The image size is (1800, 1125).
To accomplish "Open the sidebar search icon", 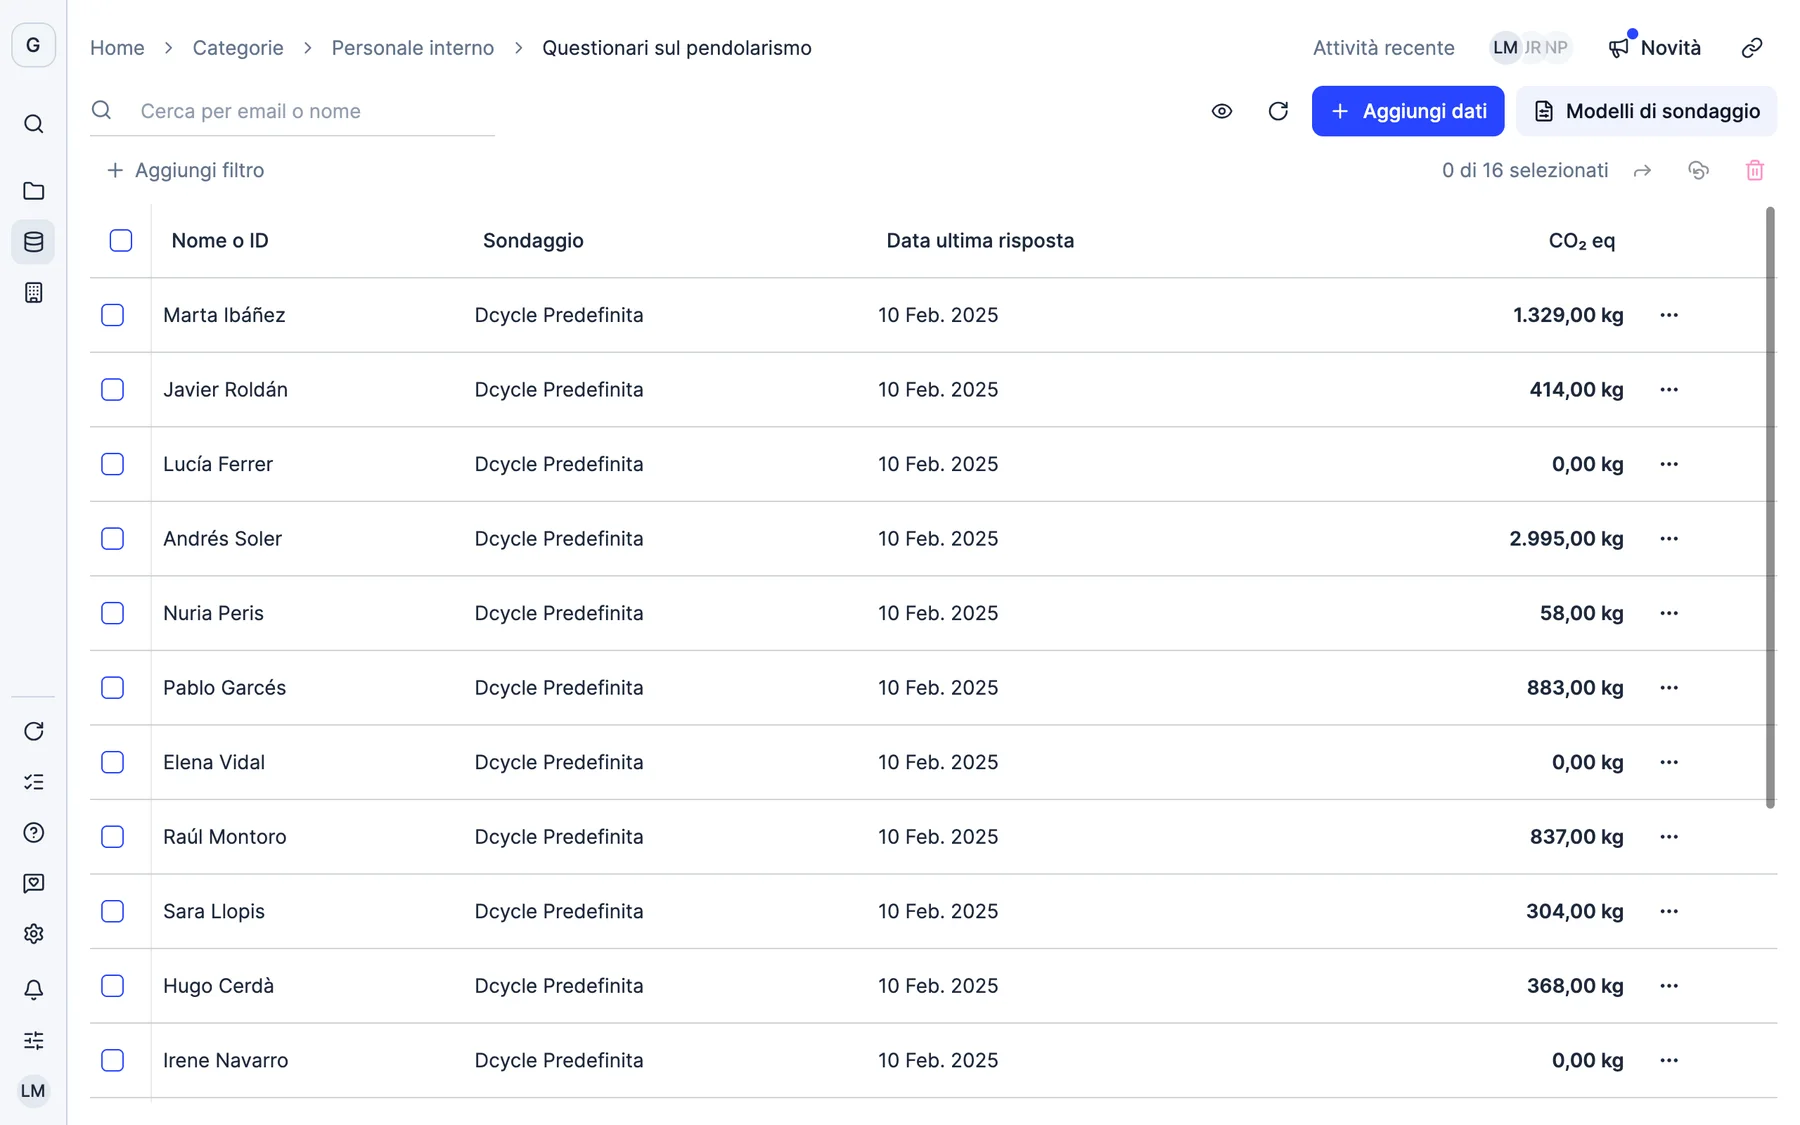I will coord(33,124).
